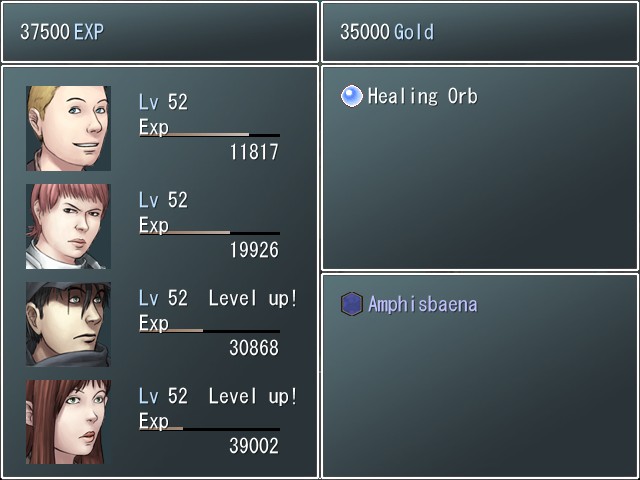Select the red-haired woman portrait
Viewport: 640px width, 480px height.
68,422
